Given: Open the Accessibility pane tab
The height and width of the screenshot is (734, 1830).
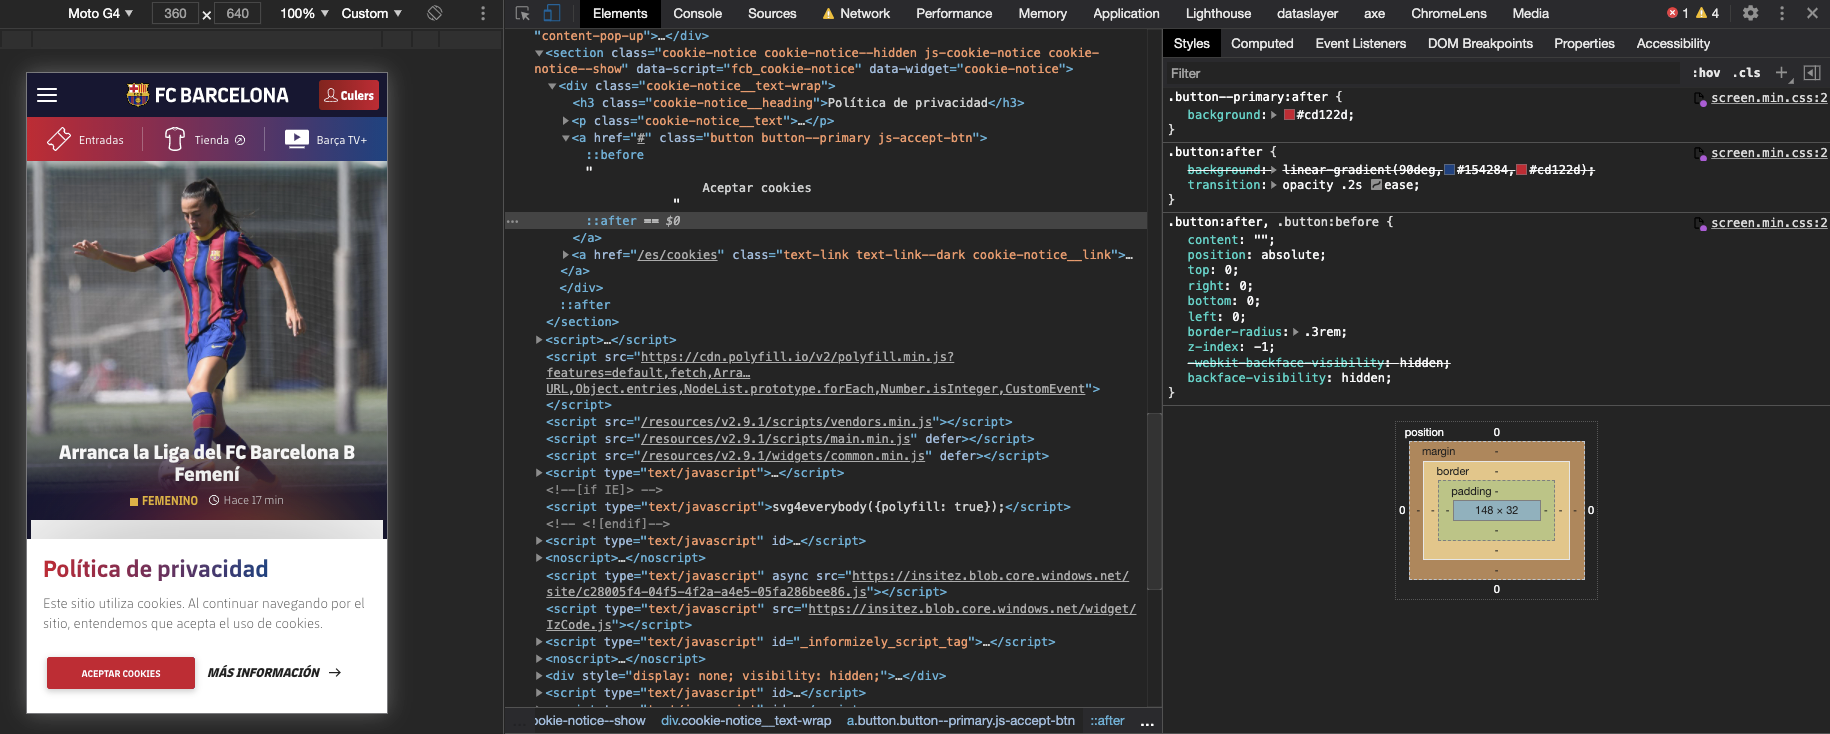Looking at the screenshot, I should 1673,43.
